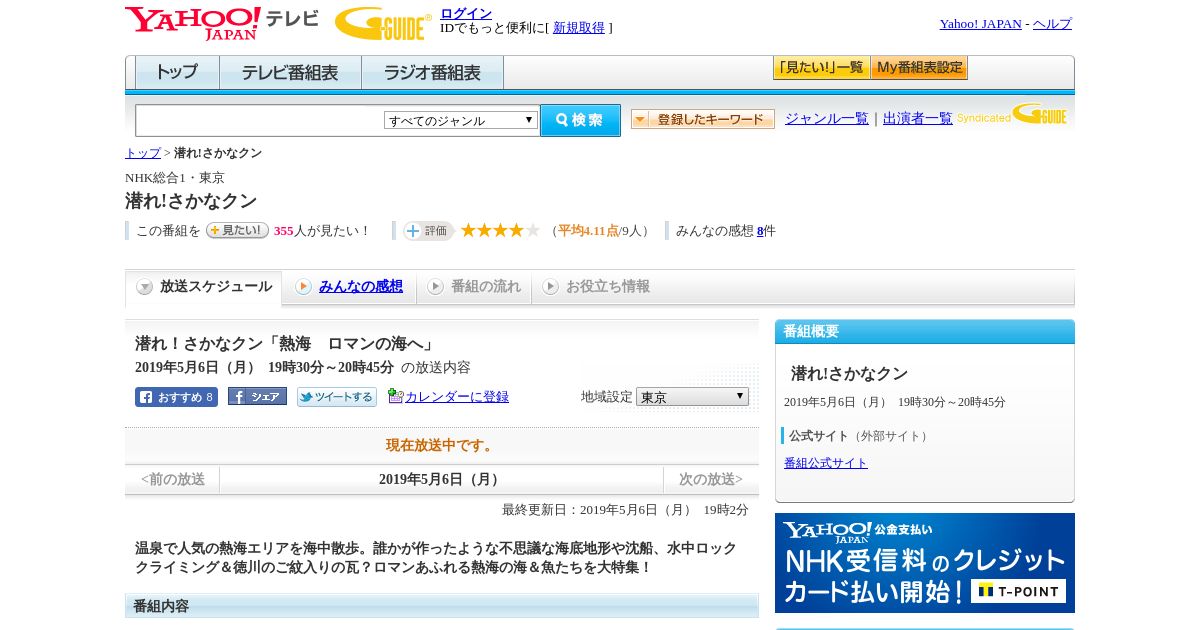1200x630 pixels.
Task: Click the Yahoo! Japan テレビ logo
Action: tap(222, 23)
